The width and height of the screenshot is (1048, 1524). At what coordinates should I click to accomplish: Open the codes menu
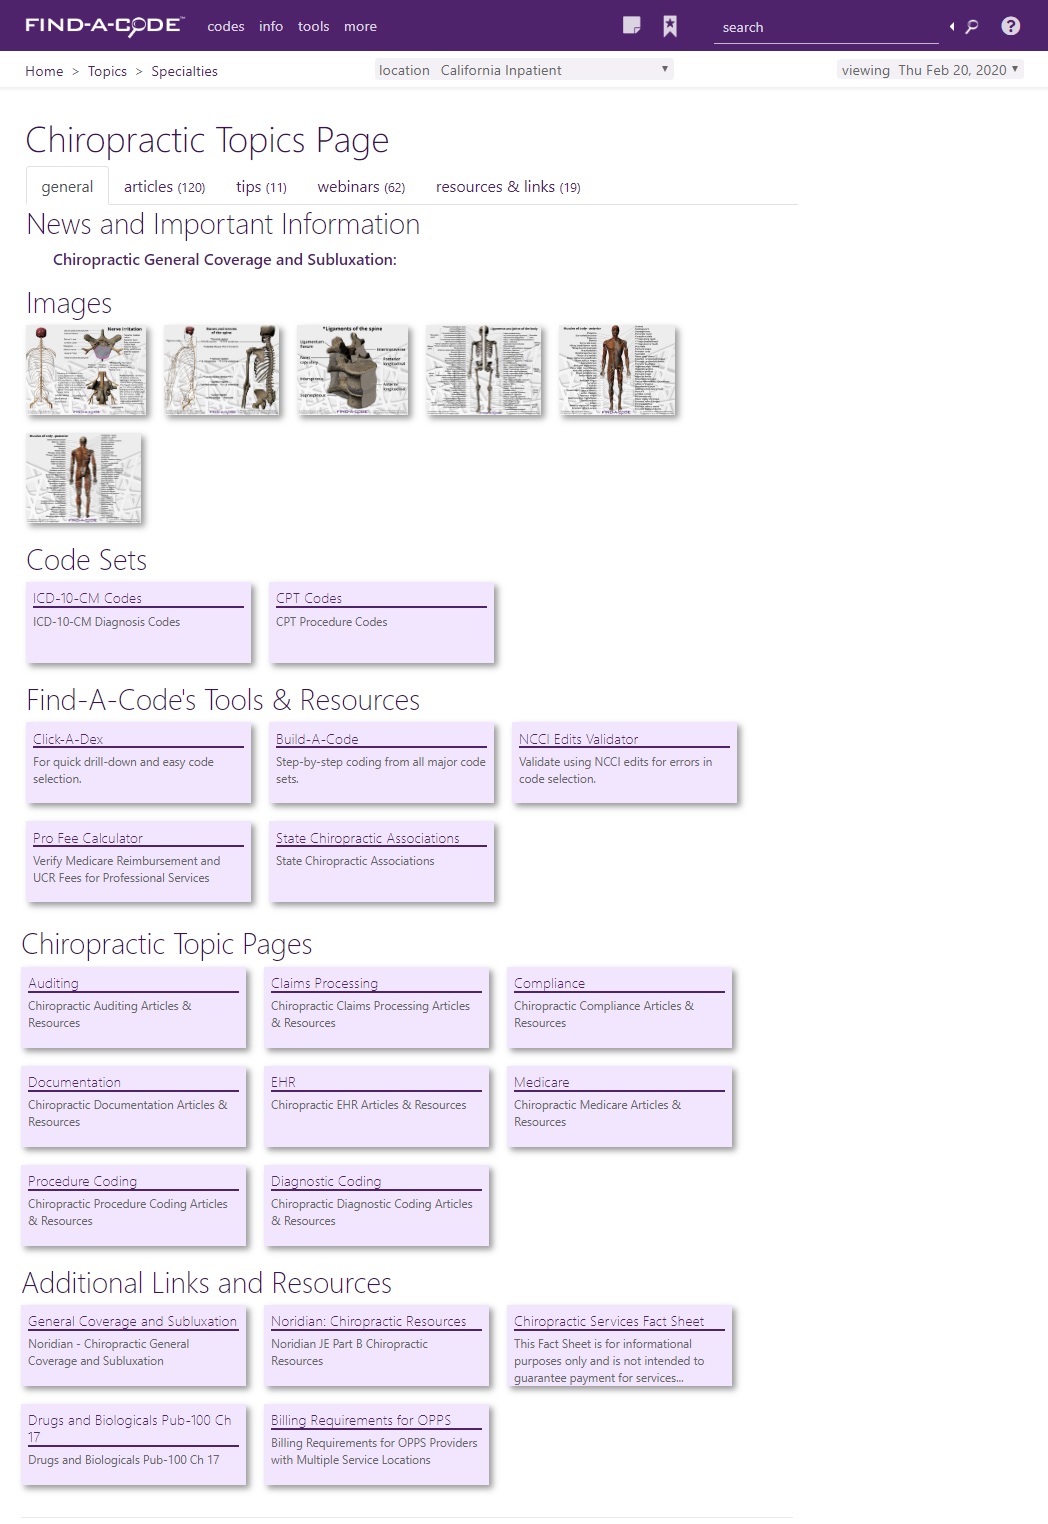pos(226,27)
